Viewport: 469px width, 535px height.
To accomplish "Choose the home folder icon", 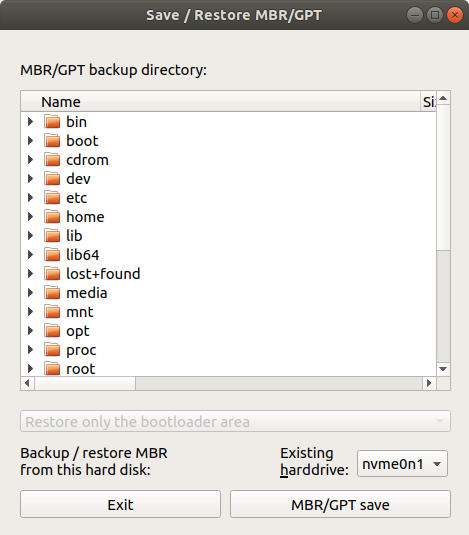I will click(x=52, y=217).
